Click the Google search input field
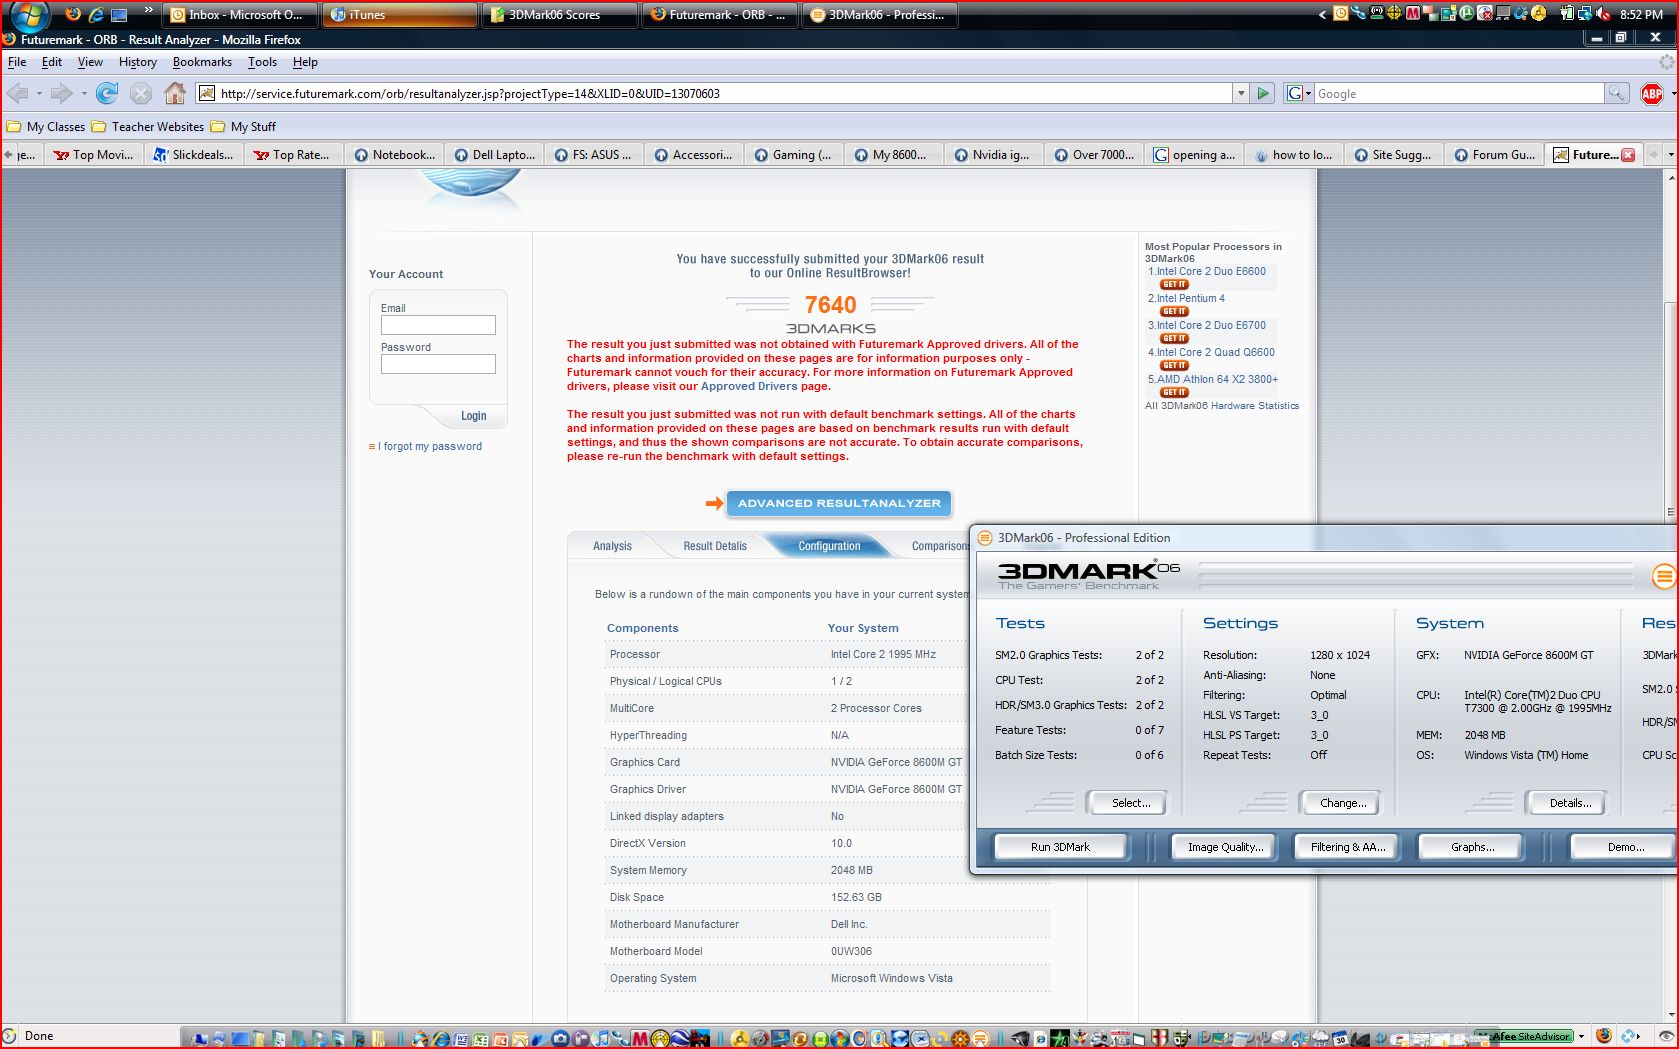1679x1049 pixels. click(1458, 93)
